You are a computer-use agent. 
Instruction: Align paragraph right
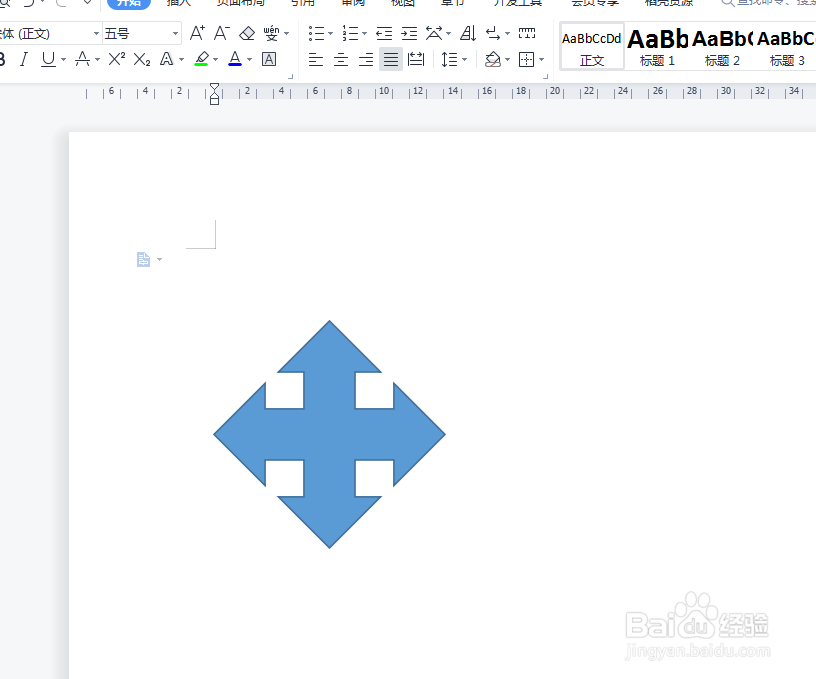tap(366, 59)
